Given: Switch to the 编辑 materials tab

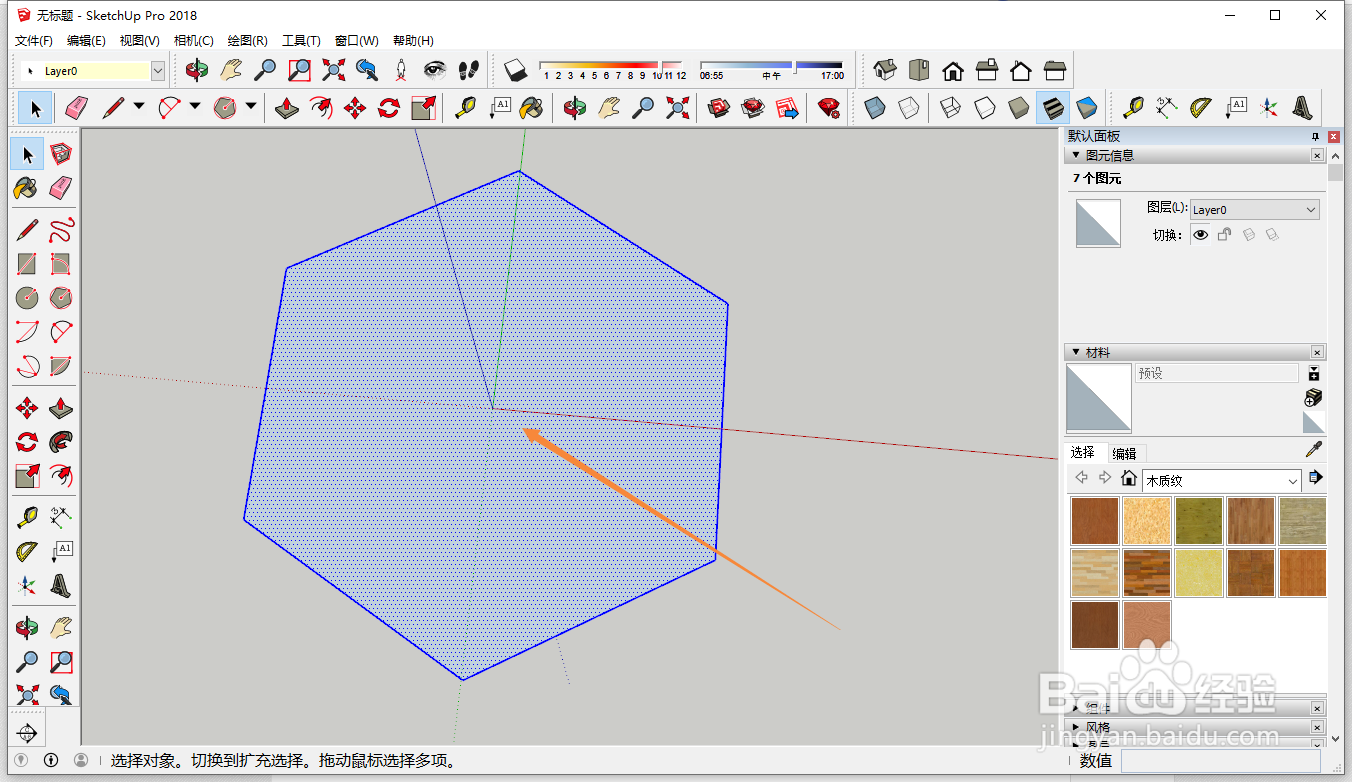Looking at the screenshot, I should coord(1124,453).
